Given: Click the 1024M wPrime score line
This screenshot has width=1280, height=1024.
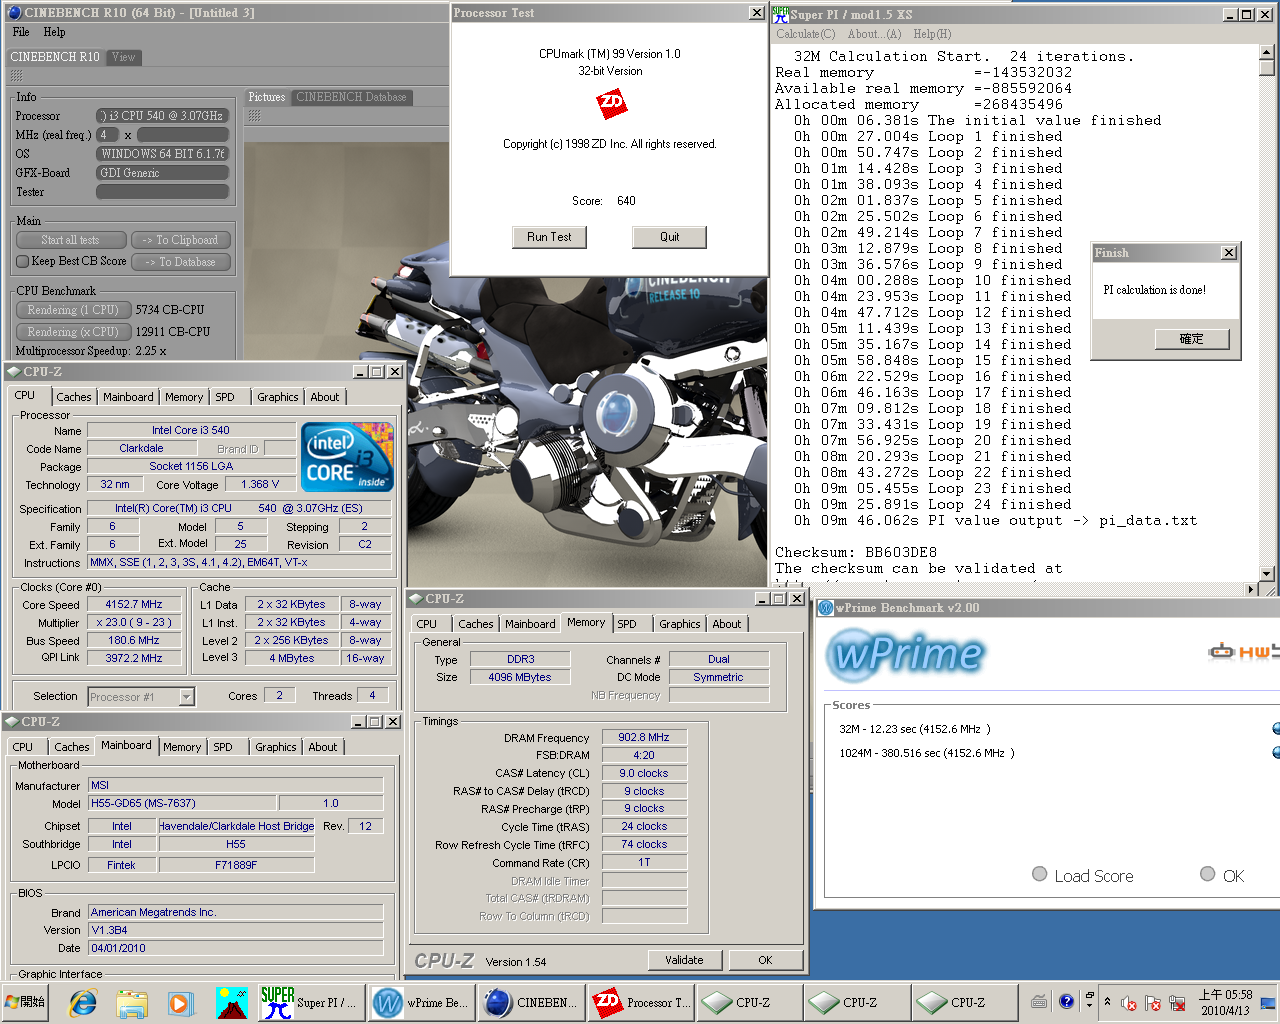Looking at the screenshot, I should (x=927, y=753).
